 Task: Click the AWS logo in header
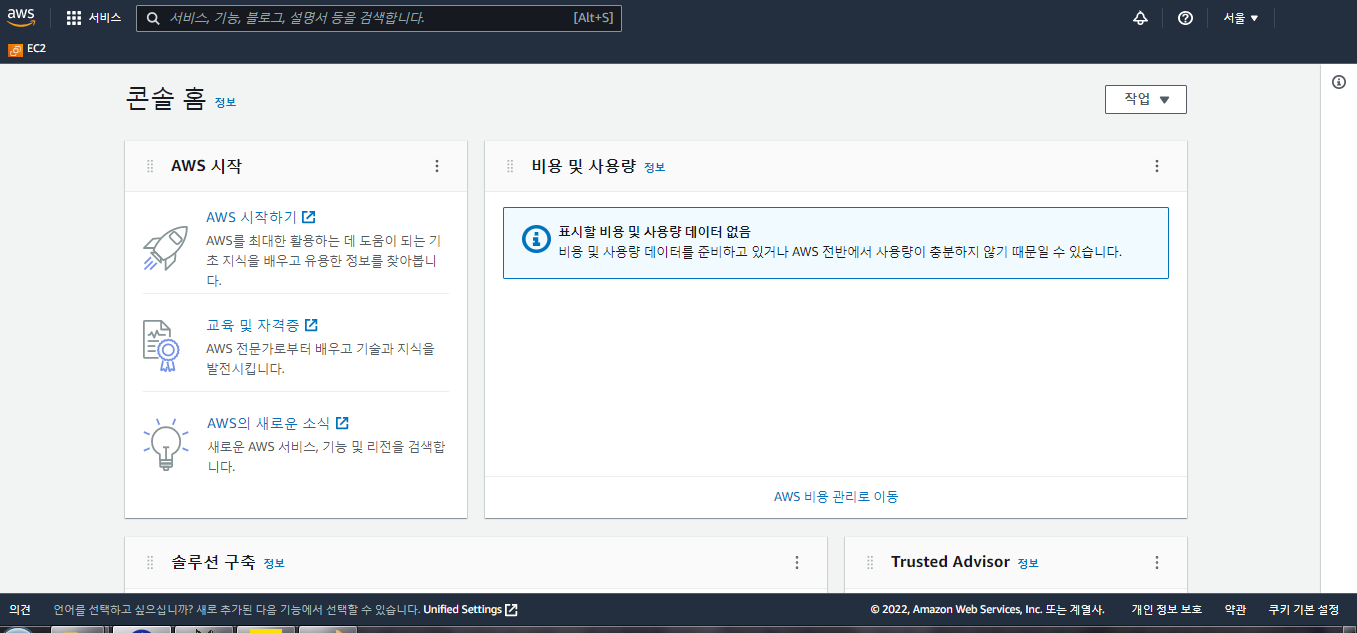[x=21, y=18]
